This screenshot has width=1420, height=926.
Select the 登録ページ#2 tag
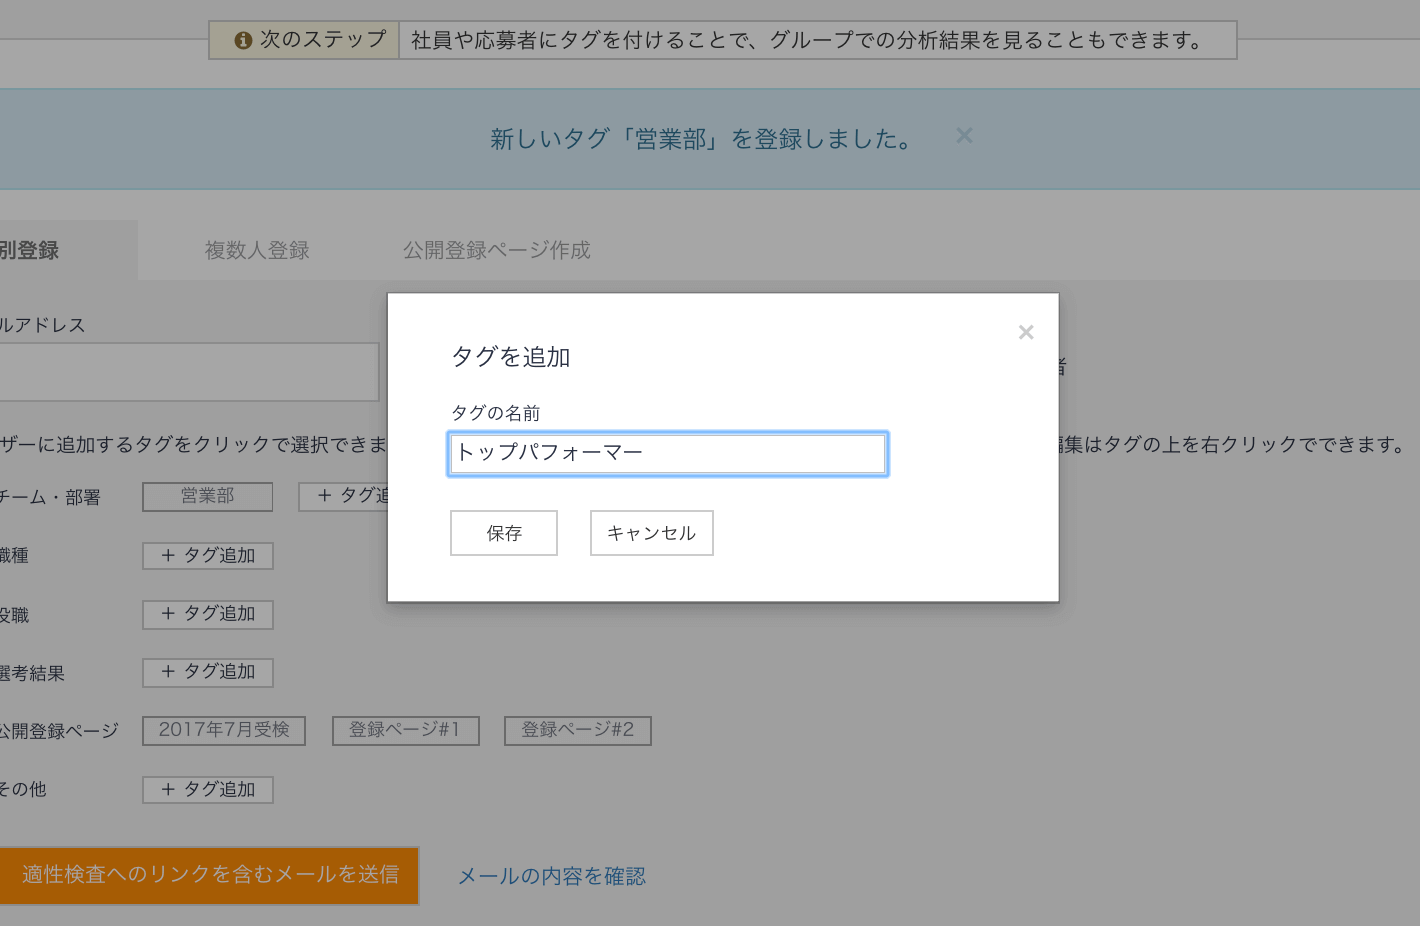click(x=577, y=730)
